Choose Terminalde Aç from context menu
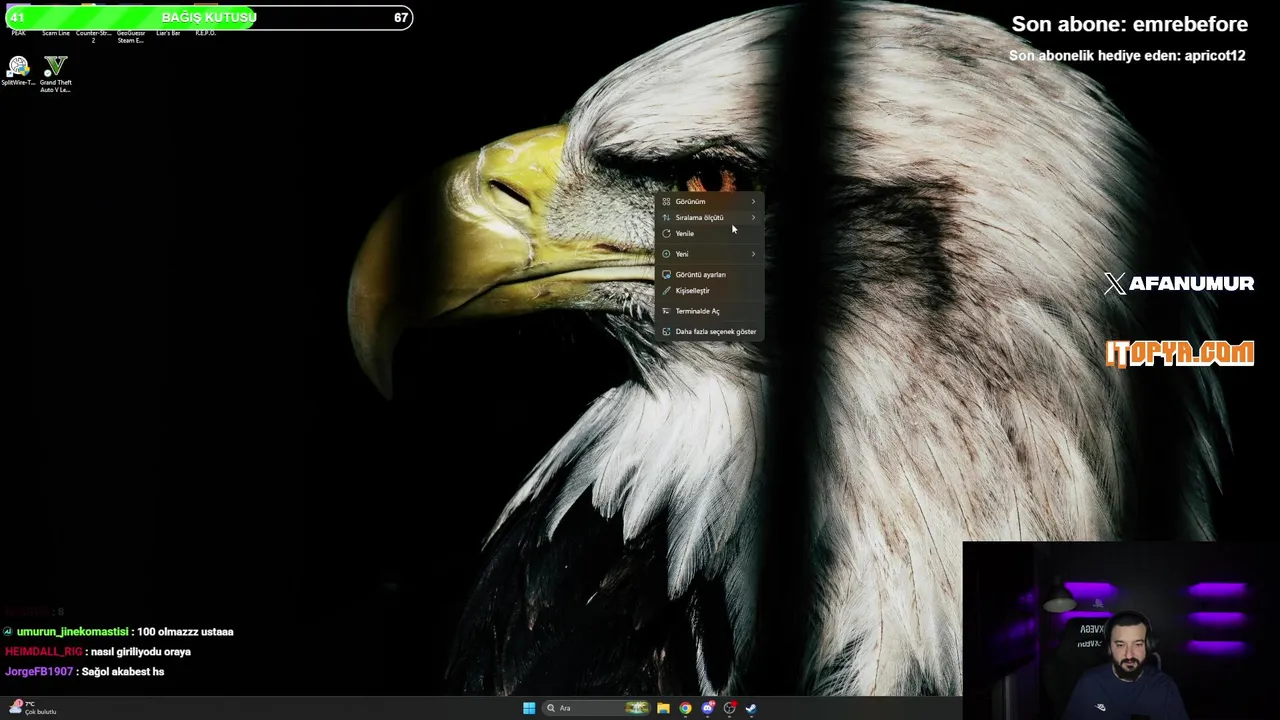Screen dimensions: 1280x720 [x=709, y=311]
